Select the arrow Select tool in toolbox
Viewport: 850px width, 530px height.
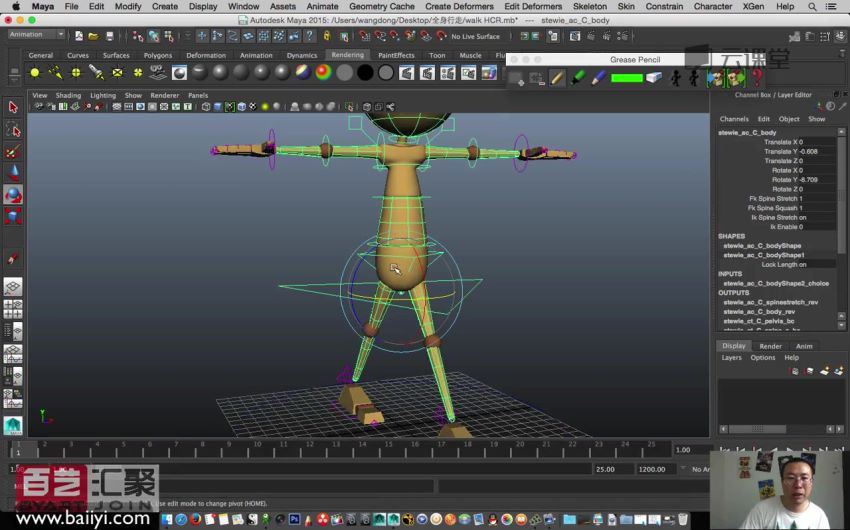click(13, 107)
